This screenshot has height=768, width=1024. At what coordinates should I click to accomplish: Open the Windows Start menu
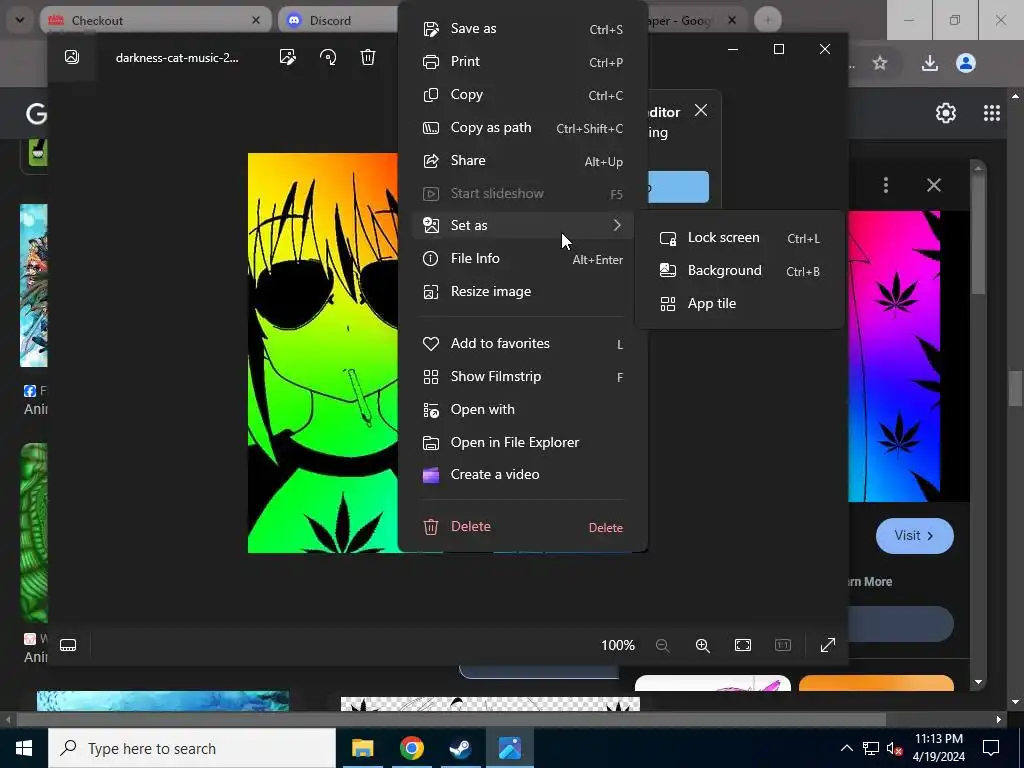(x=24, y=748)
